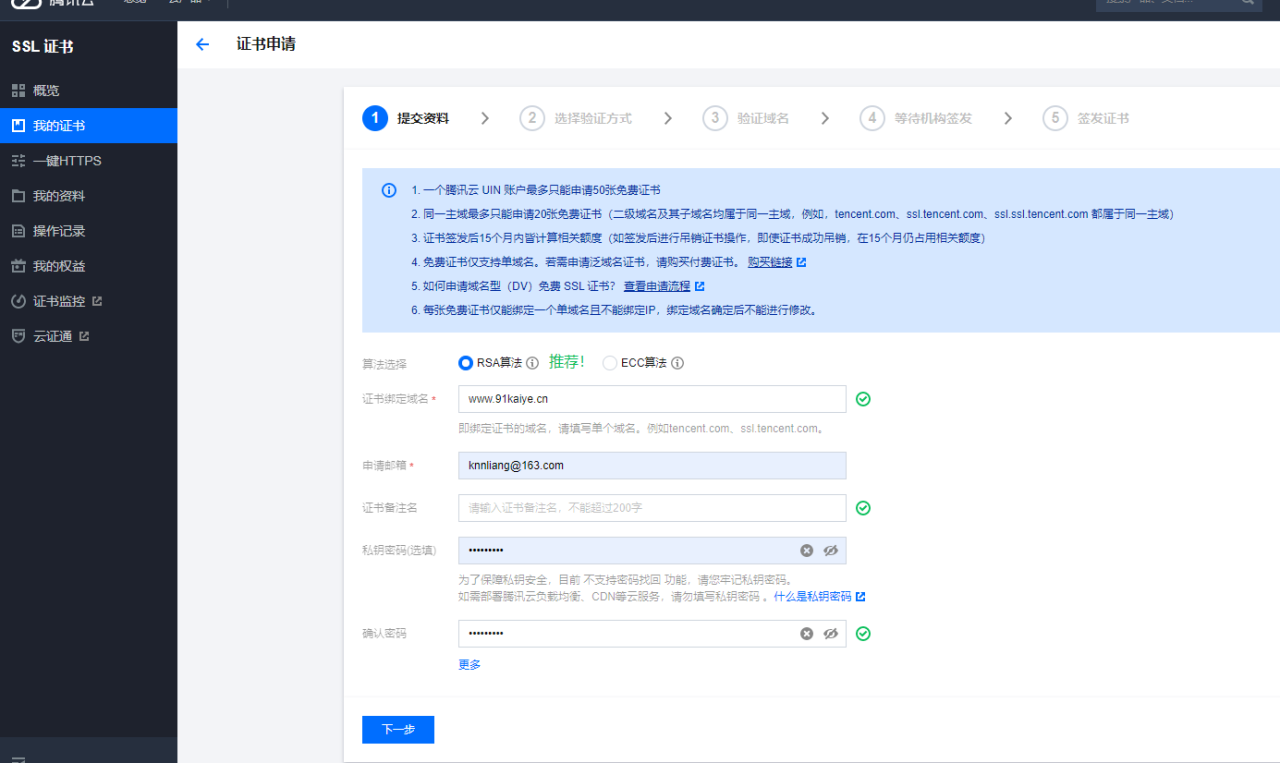Clear the 确认密码 field with the X icon
The width and height of the screenshot is (1280, 763).
point(806,634)
